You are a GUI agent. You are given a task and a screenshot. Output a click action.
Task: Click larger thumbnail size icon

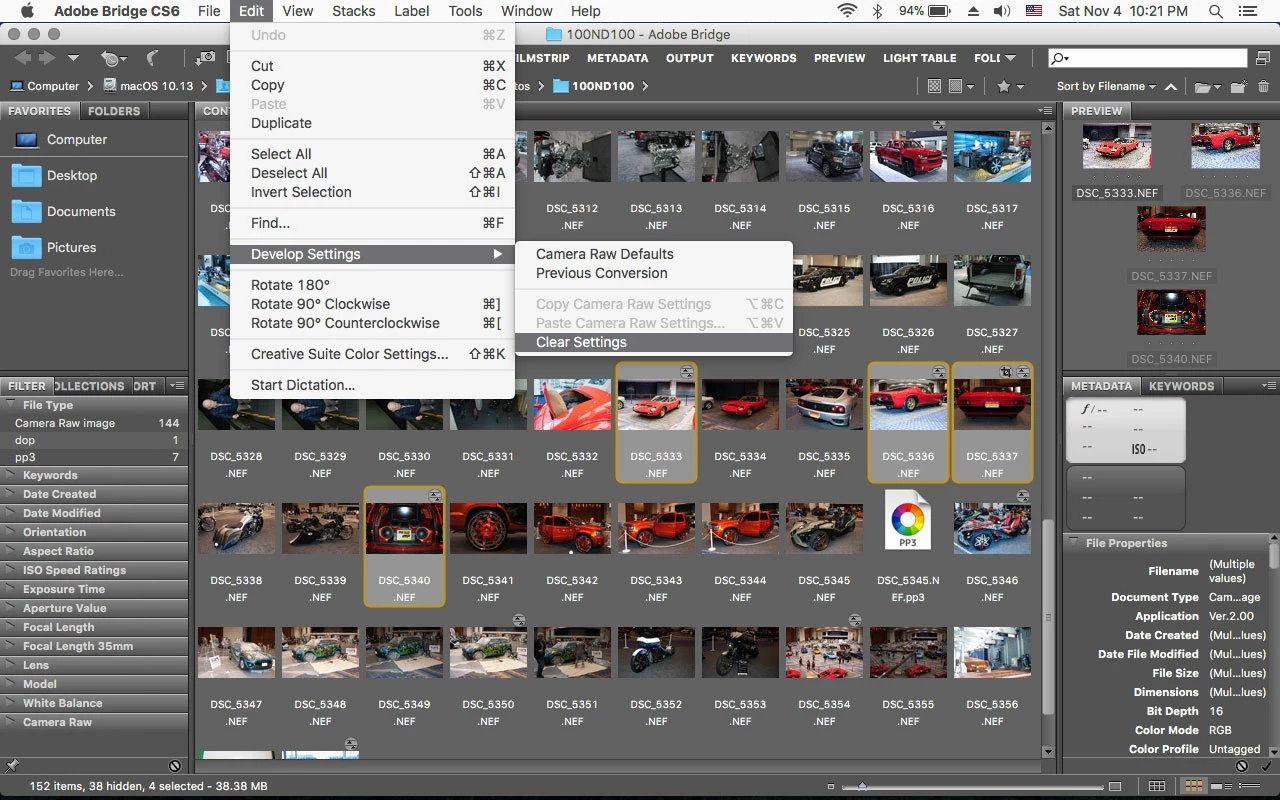(x=1115, y=786)
